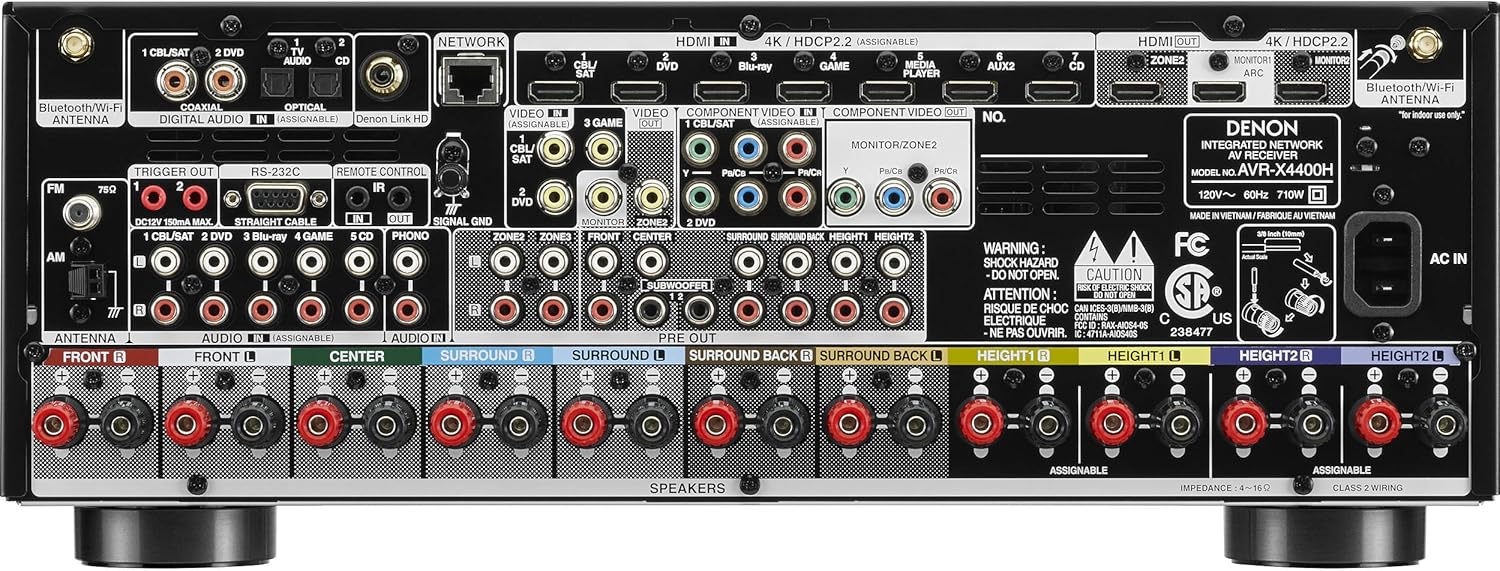Click HDMI input 5 MEDIA PLAYER
Viewport: 1500px width, 571px height.
tap(887, 93)
